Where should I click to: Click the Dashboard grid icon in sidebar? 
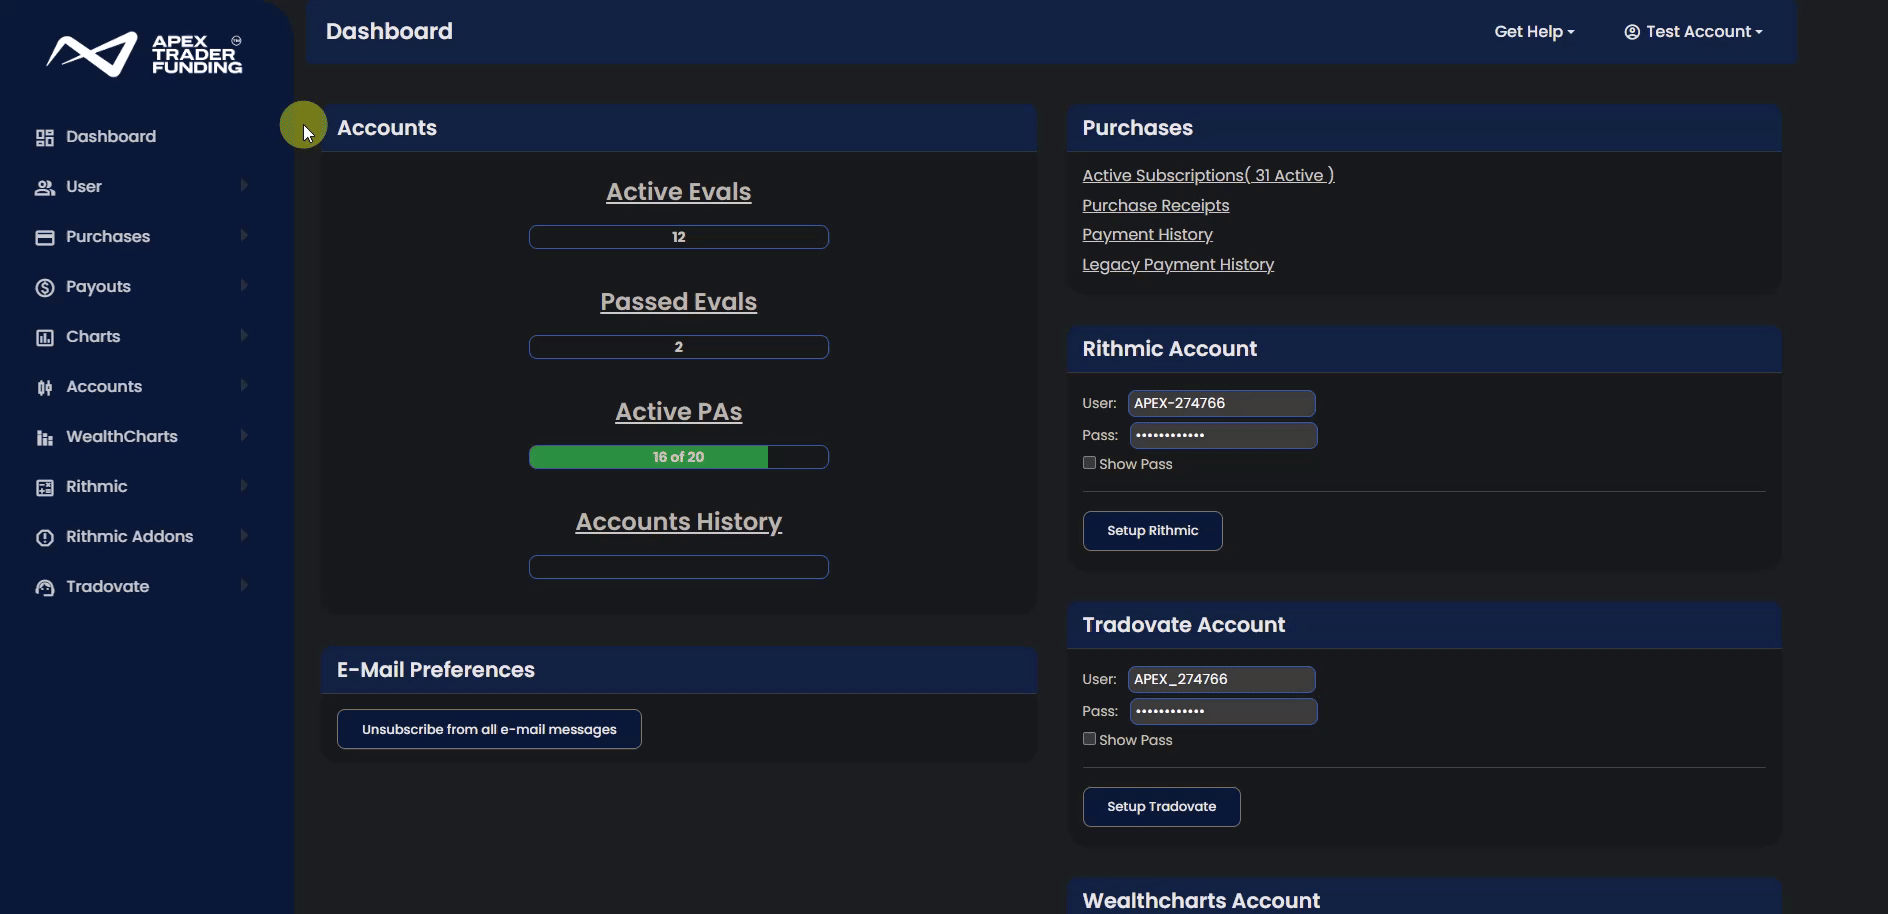44,138
